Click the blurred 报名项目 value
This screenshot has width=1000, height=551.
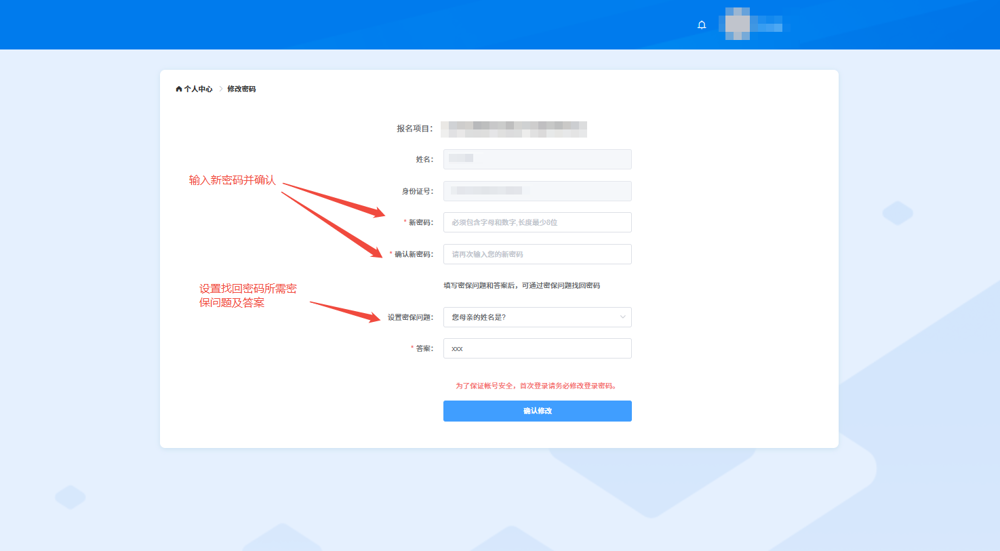click(514, 129)
